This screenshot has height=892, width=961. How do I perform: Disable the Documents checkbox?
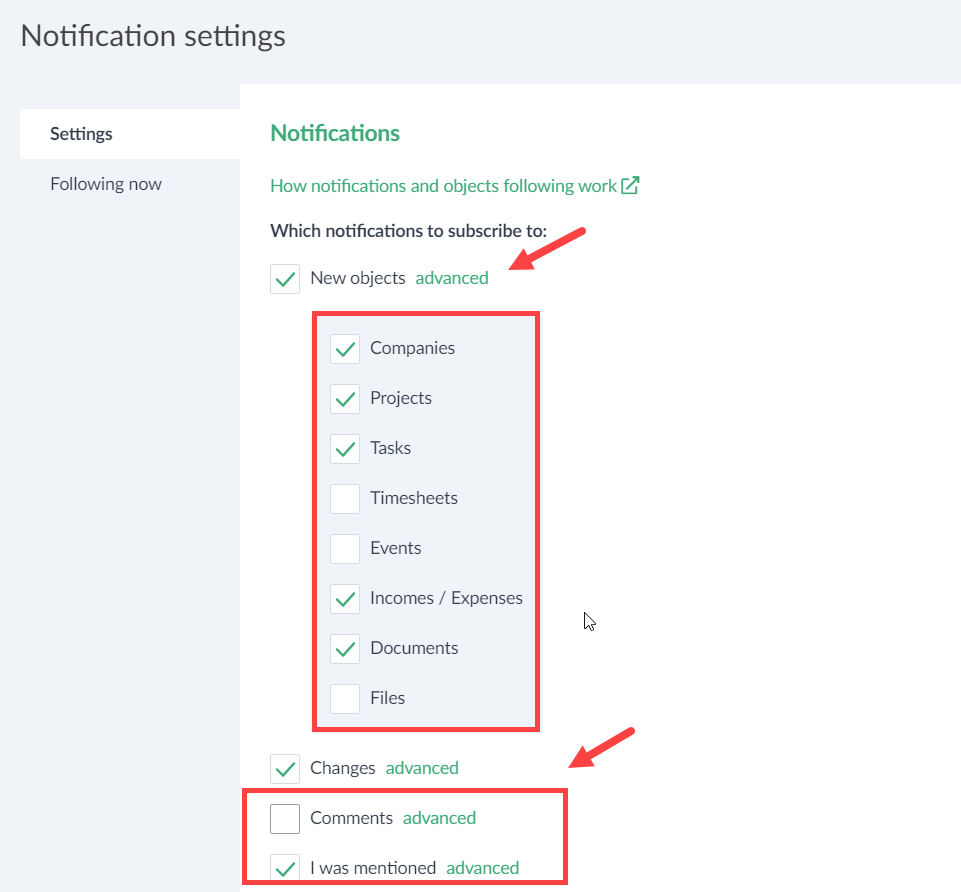point(345,648)
